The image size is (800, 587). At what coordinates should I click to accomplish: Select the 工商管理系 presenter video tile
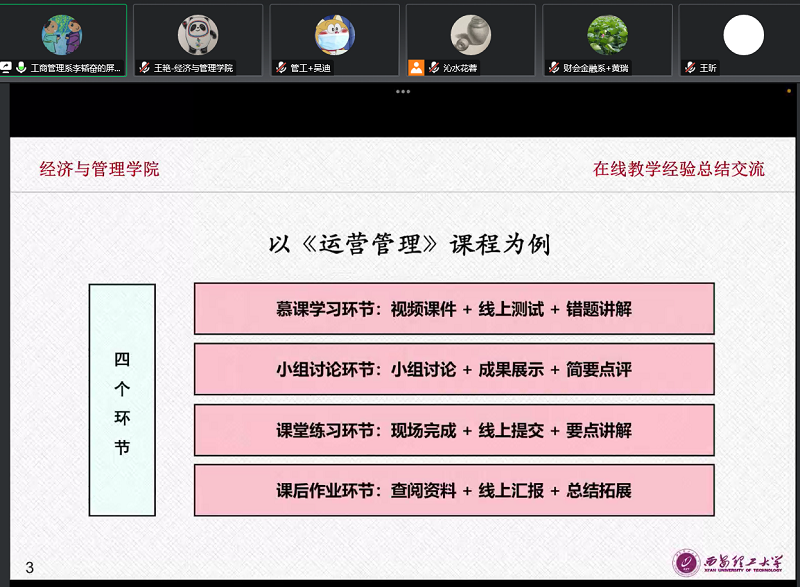coord(62,36)
